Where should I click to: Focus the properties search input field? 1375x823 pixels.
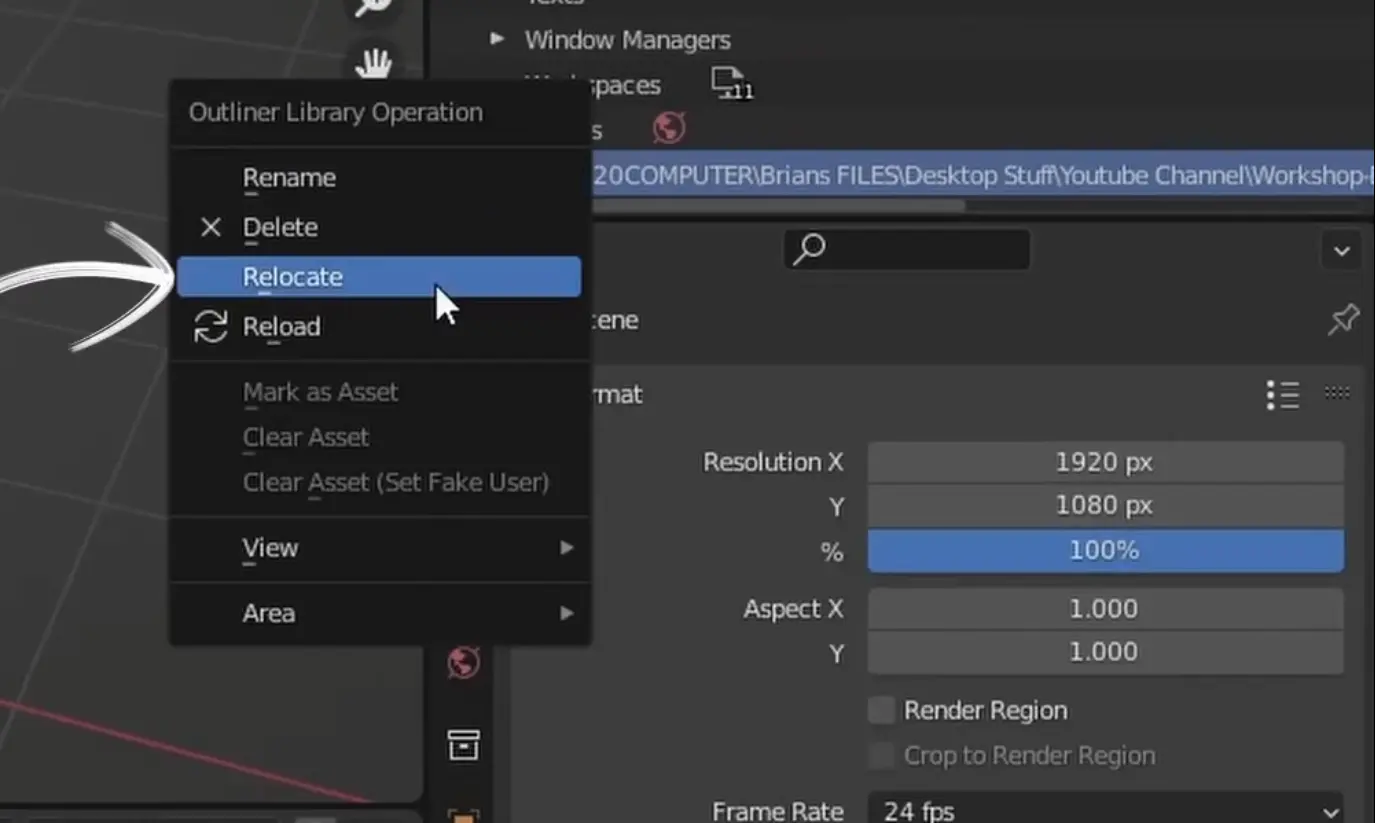[906, 250]
